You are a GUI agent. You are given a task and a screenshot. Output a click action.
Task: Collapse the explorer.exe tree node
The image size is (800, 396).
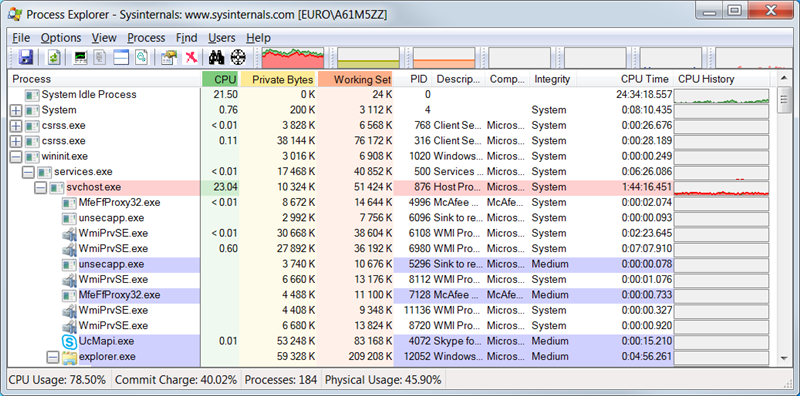click(53, 357)
